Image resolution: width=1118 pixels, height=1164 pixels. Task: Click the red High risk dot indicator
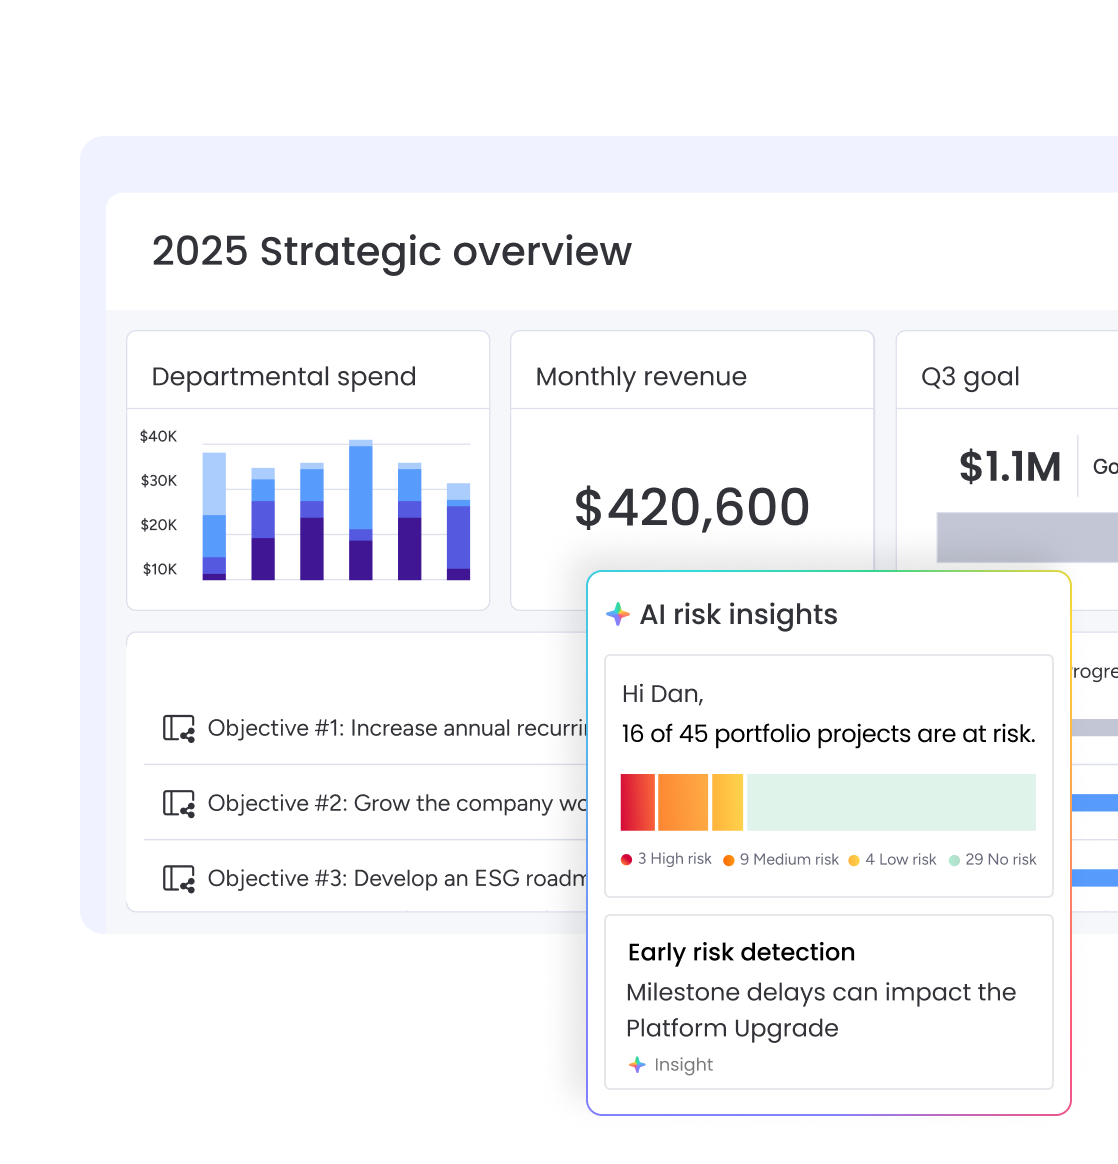625,858
